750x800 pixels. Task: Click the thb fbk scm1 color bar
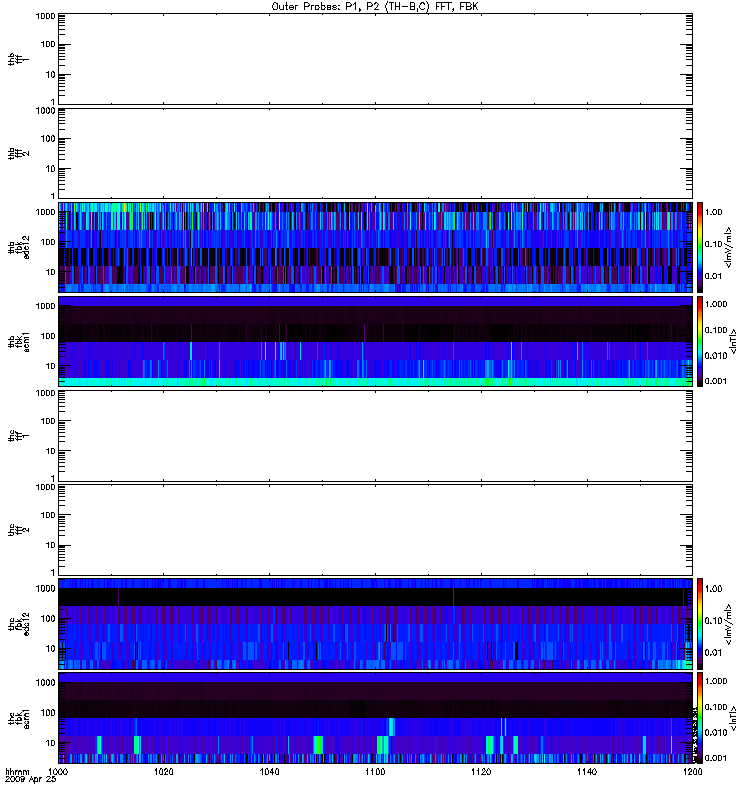point(700,341)
